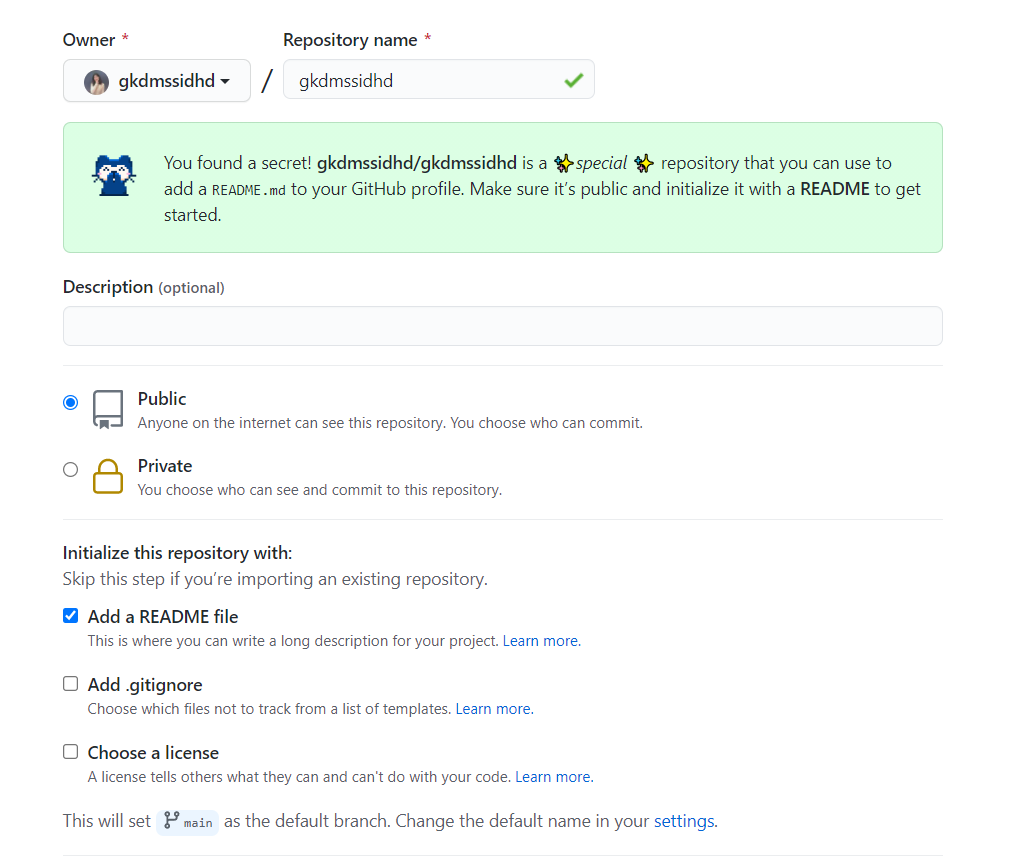Click the 'Add .gitignore' label

[145, 685]
